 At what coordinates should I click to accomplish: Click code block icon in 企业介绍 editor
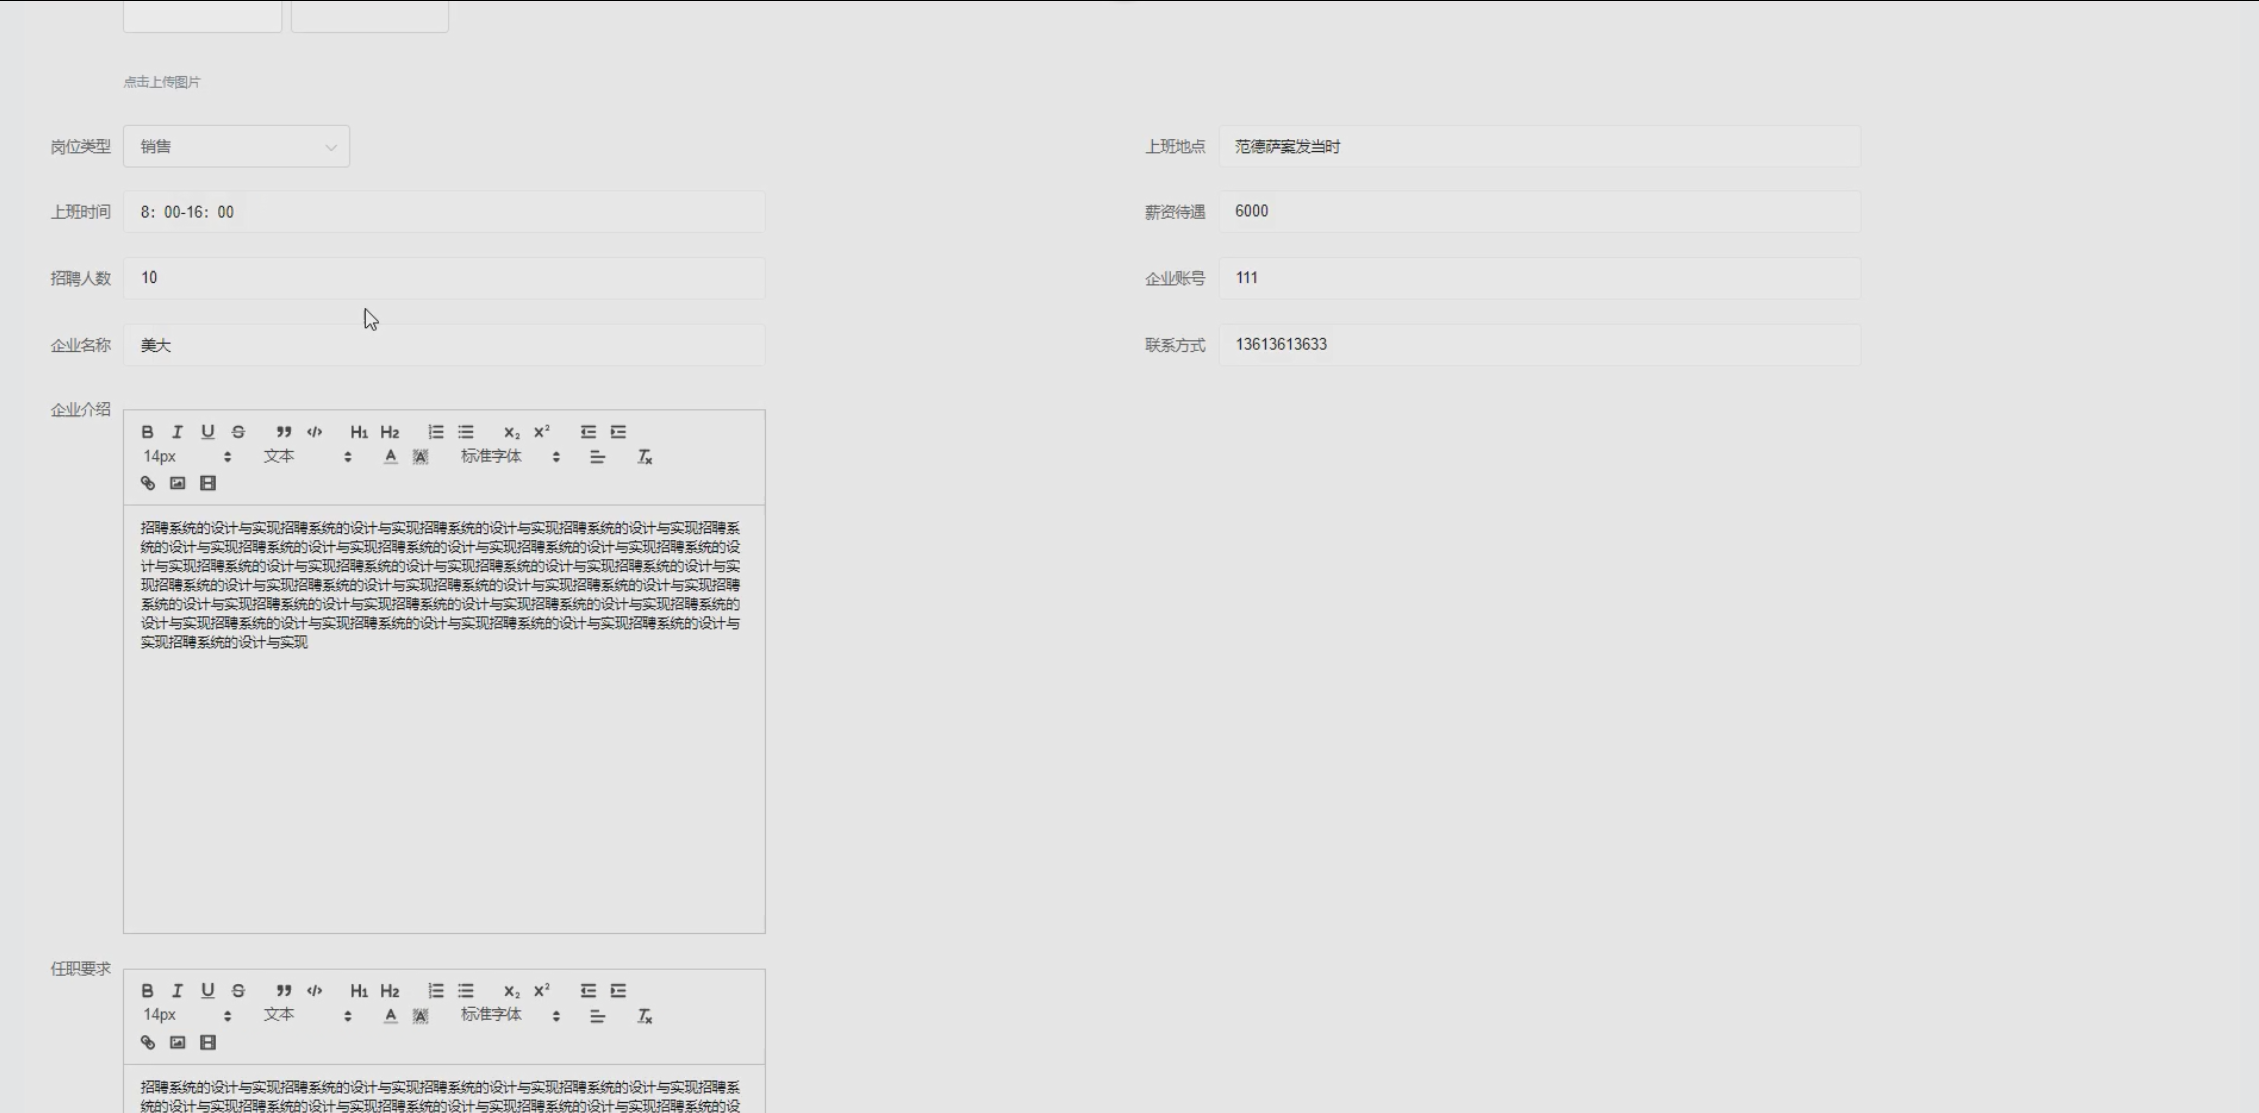coord(314,432)
